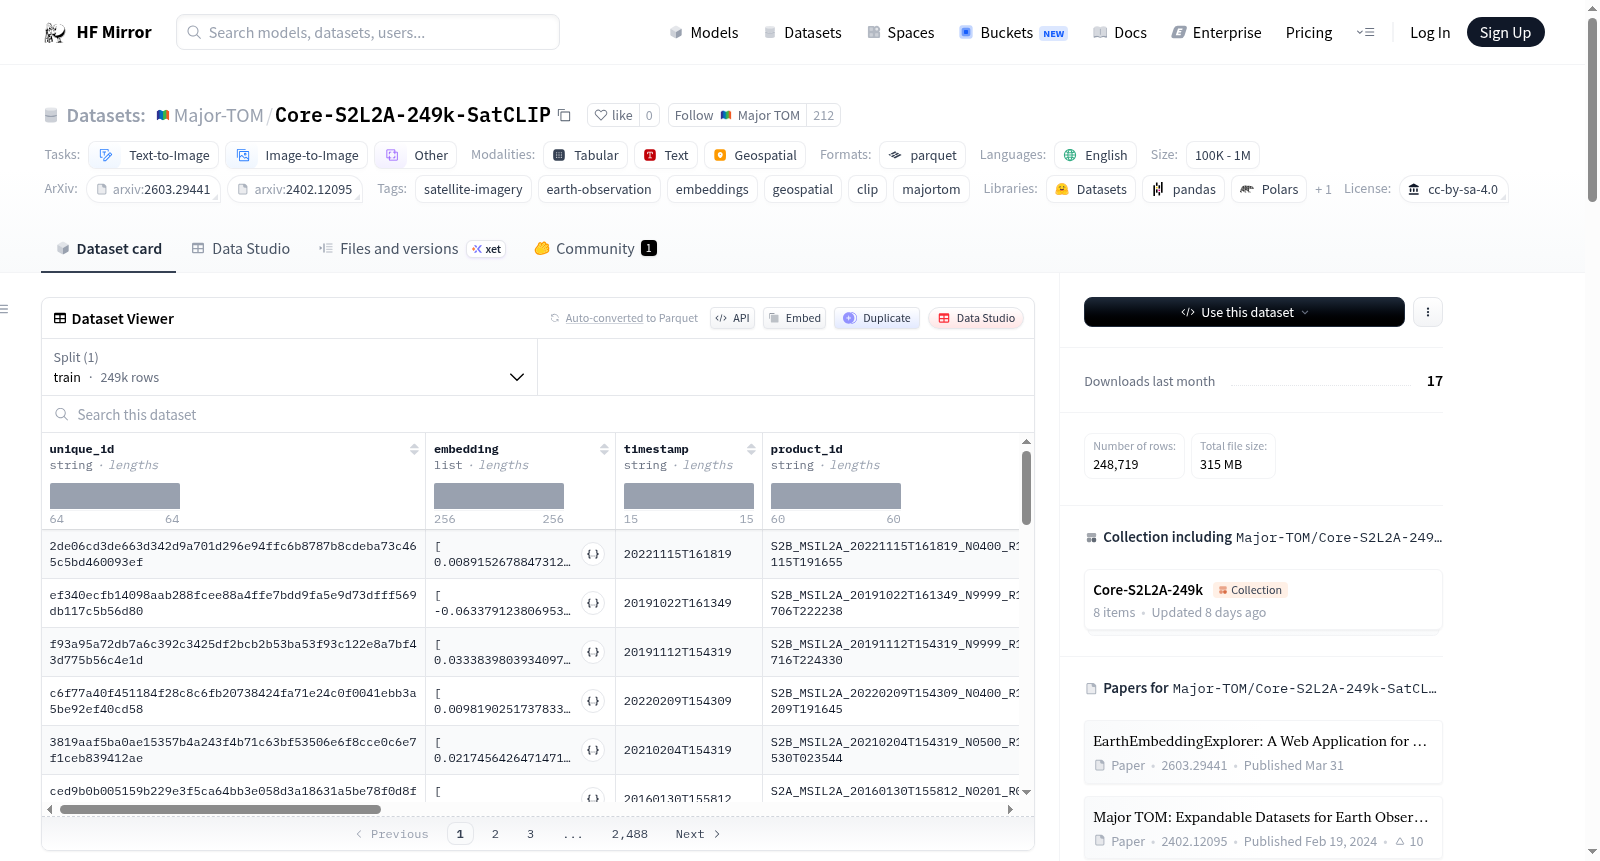Open the cc-by-sa-4.0 license tag
Screen dimensions: 1600x861
(x=1453, y=189)
